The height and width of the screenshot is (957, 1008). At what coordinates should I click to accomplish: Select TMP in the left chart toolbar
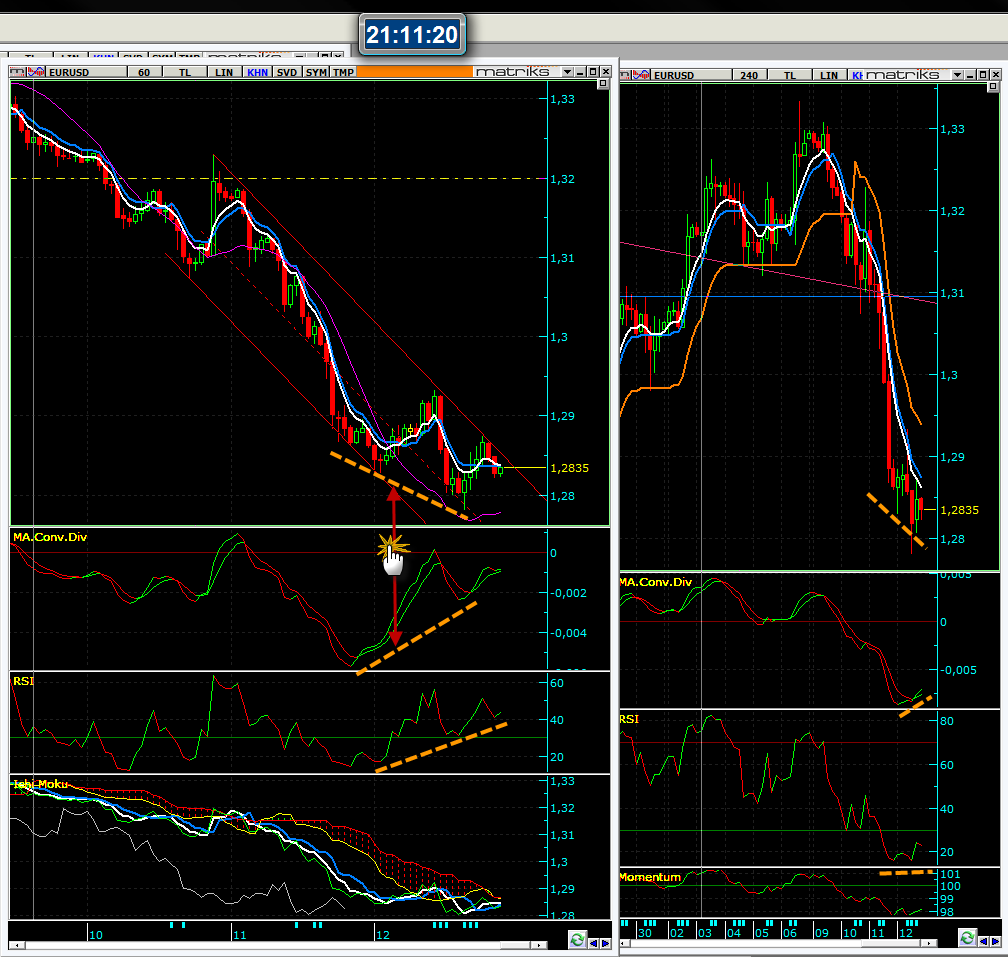click(343, 72)
